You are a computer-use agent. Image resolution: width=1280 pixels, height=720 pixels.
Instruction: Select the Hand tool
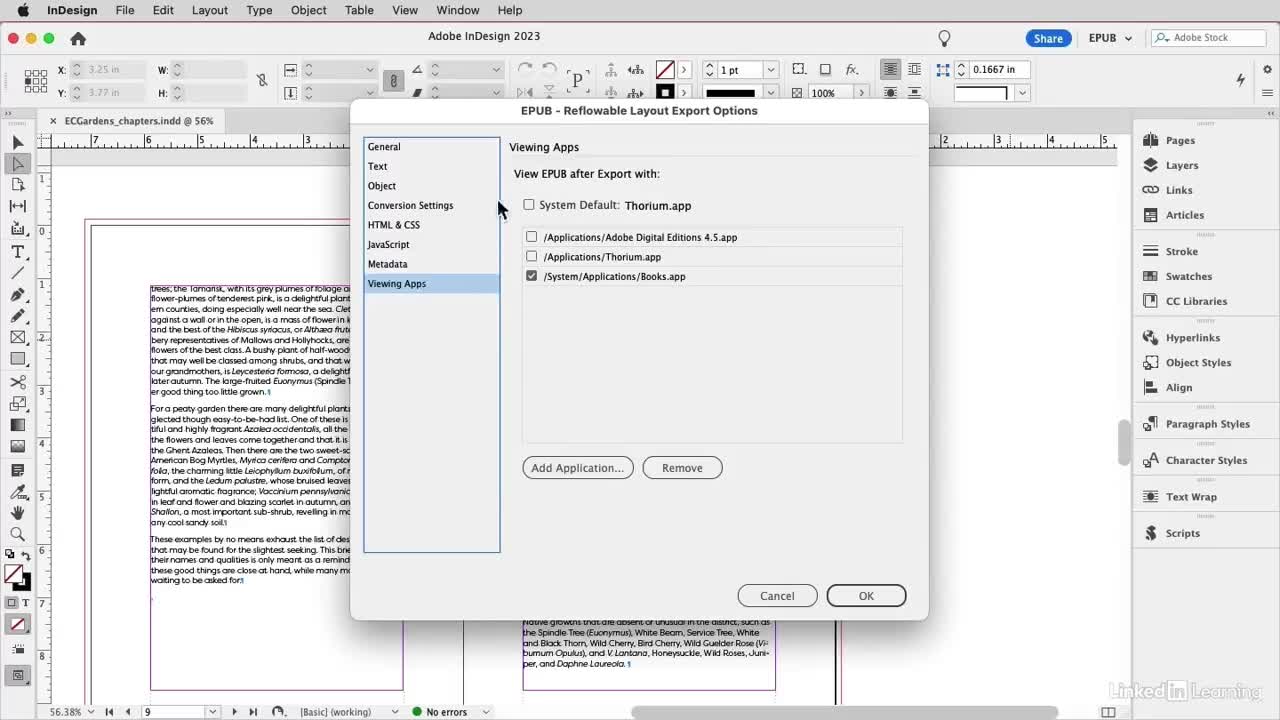click(x=17, y=513)
